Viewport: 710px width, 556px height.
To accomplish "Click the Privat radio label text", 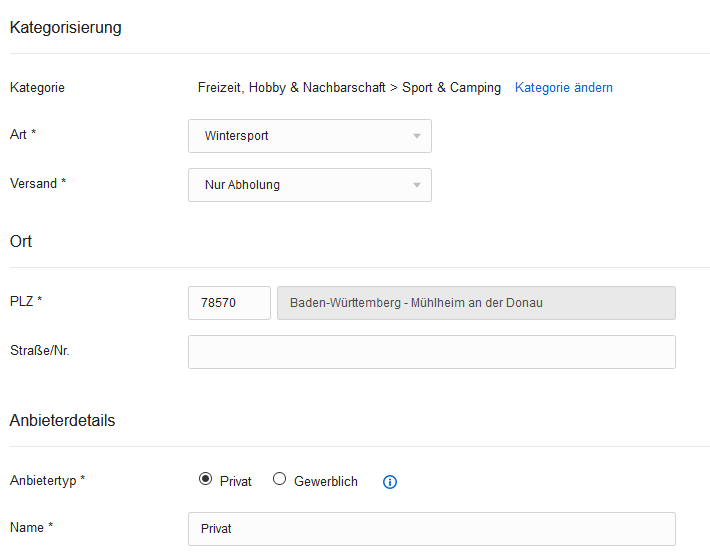I will [x=235, y=481].
